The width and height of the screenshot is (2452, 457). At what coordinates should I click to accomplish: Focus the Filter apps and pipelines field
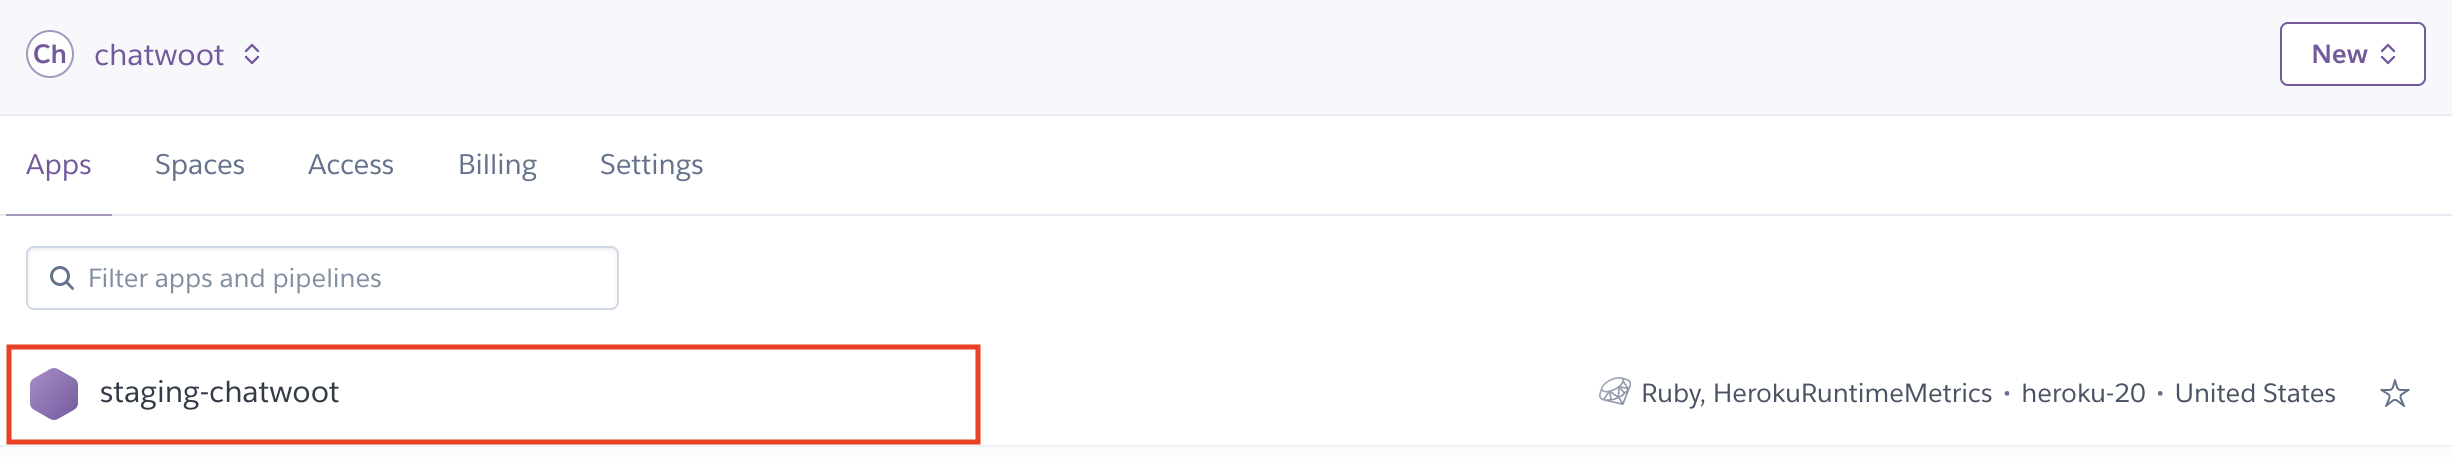[340, 278]
